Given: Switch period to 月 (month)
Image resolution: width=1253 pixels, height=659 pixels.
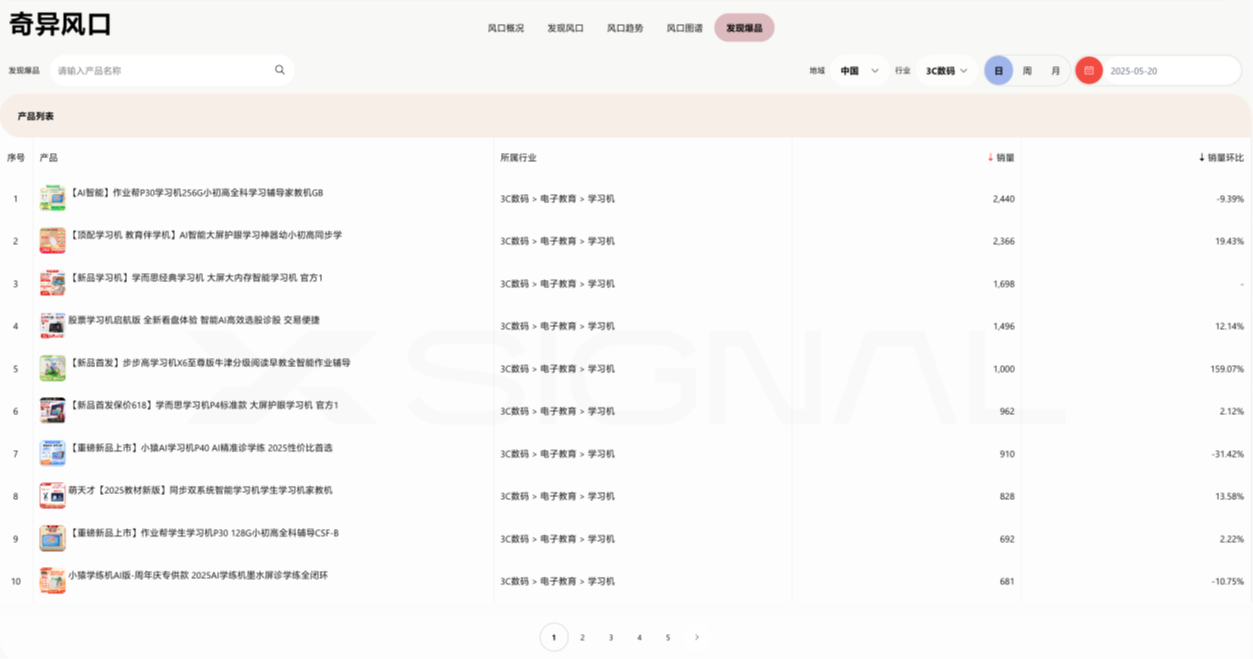Looking at the screenshot, I should tap(1055, 71).
